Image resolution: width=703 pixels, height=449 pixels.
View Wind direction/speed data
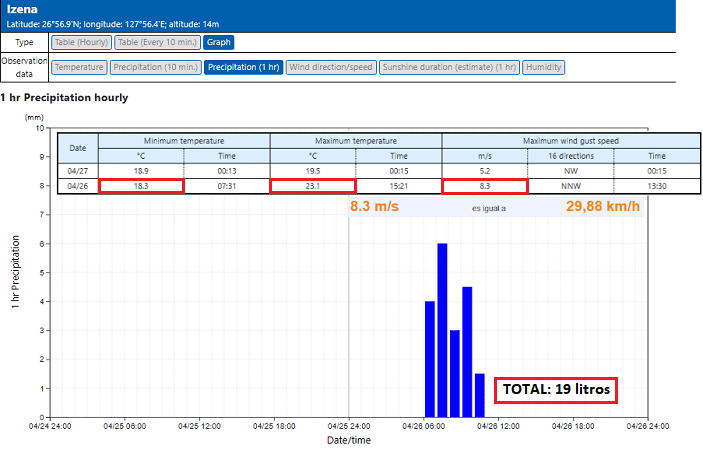[330, 67]
